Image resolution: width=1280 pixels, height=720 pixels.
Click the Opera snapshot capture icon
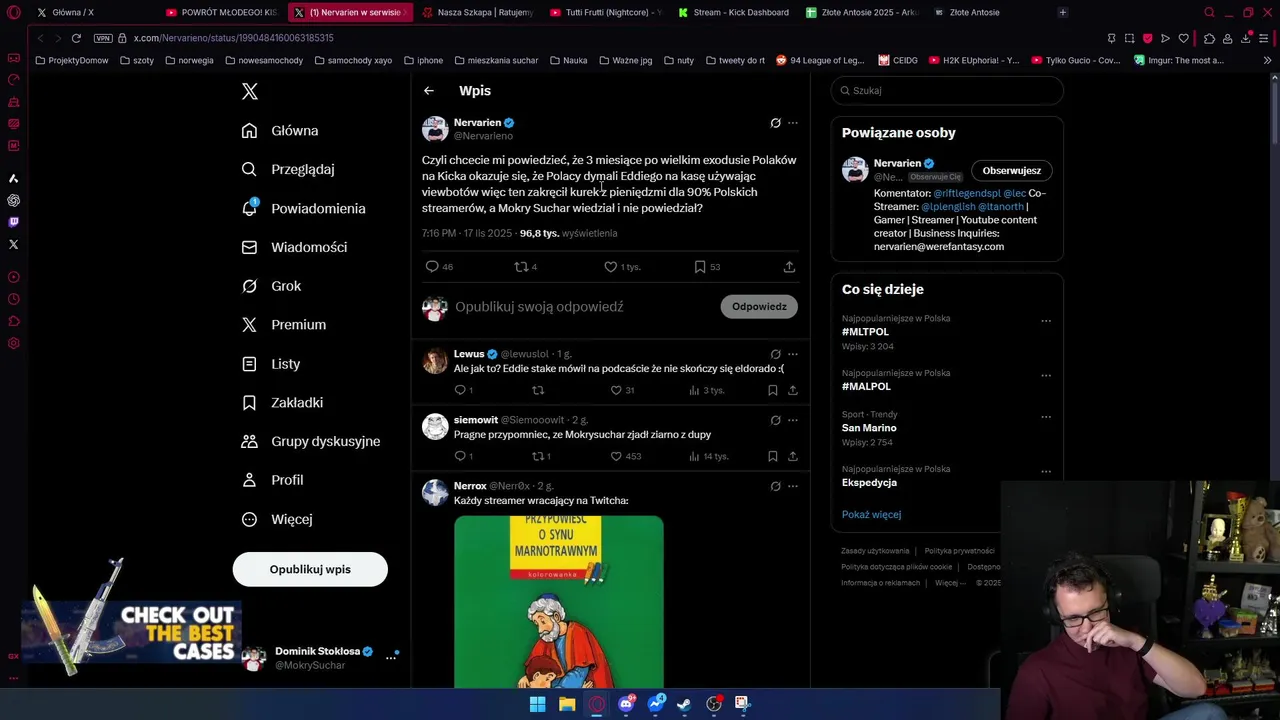[x=1129, y=38]
